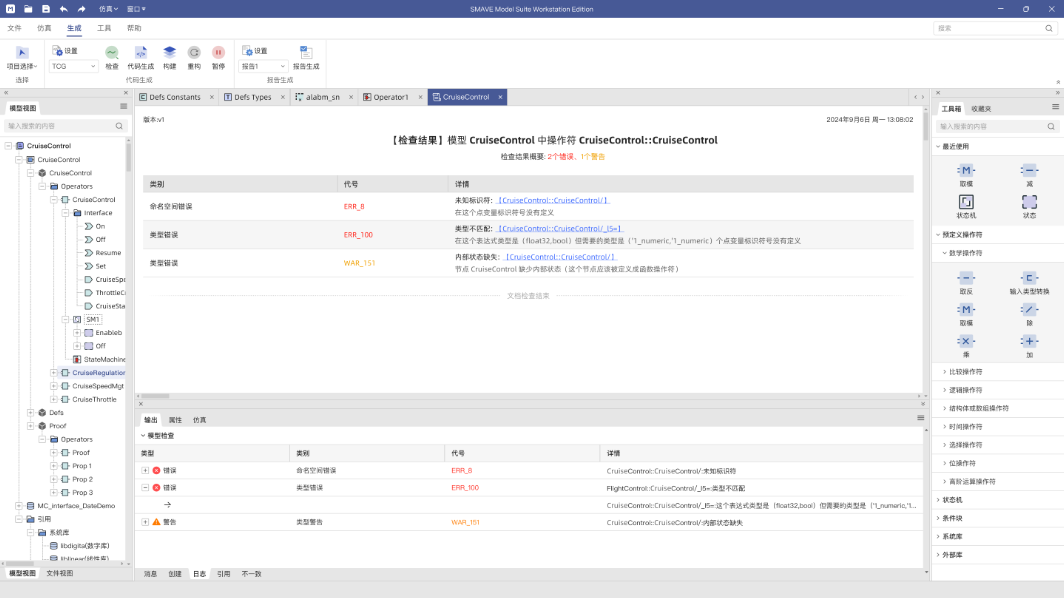The height and width of the screenshot is (598, 1064).
Task: Select the 状态机 state machine tool
Action: [966, 202]
